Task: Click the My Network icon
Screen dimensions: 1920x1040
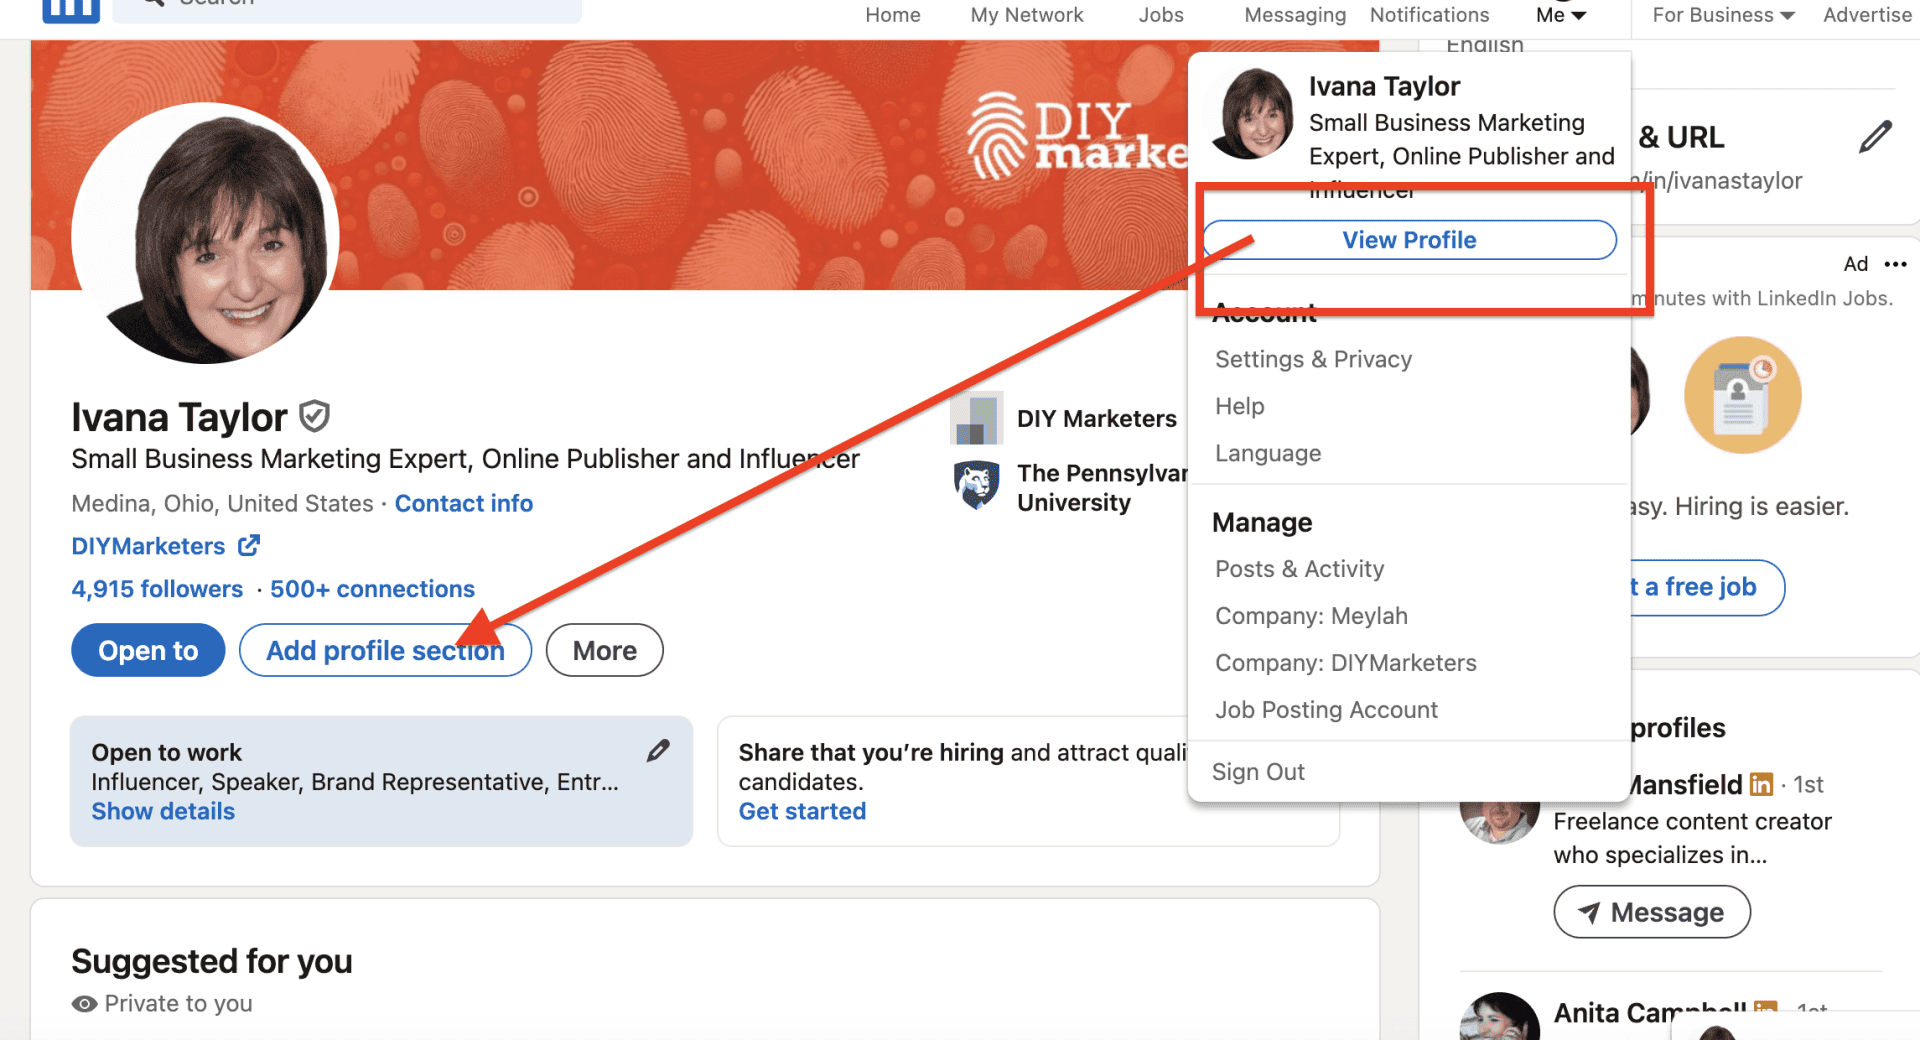Action: point(1026,14)
